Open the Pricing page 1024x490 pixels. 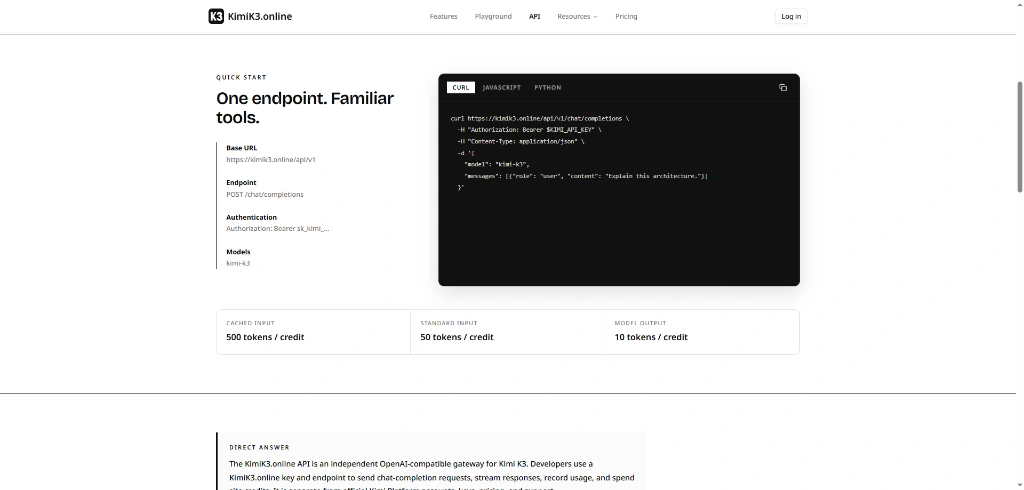[x=626, y=16]
